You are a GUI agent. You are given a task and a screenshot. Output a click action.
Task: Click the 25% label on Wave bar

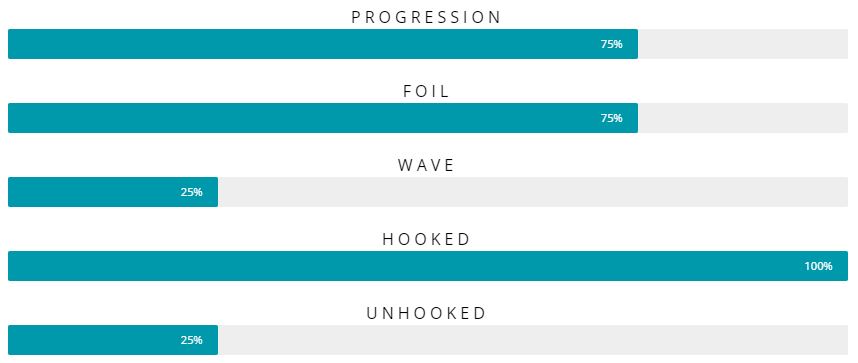point(192,192)
